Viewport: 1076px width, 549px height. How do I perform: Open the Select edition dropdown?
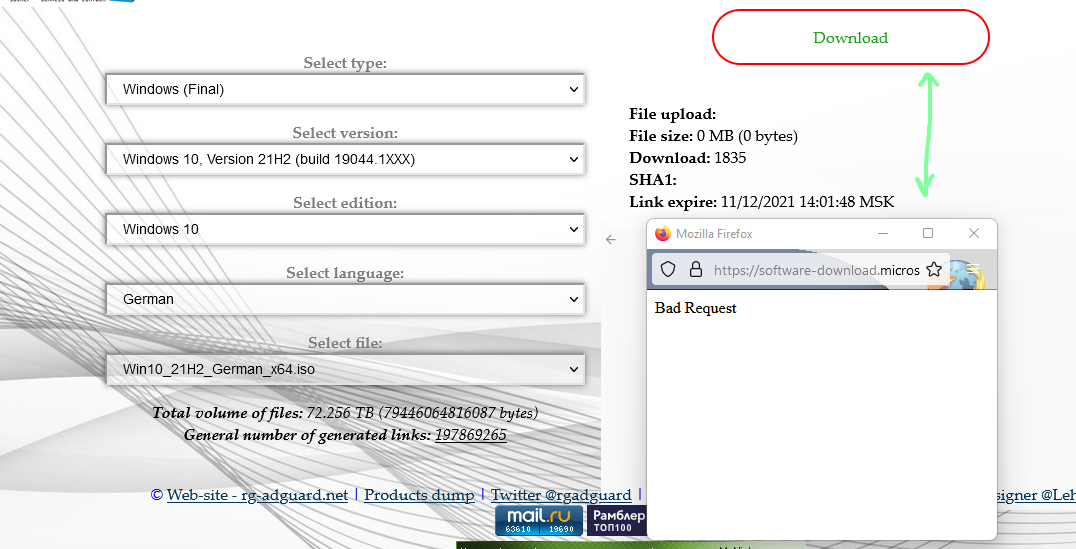pyautogui.click(x=345, y=229)
